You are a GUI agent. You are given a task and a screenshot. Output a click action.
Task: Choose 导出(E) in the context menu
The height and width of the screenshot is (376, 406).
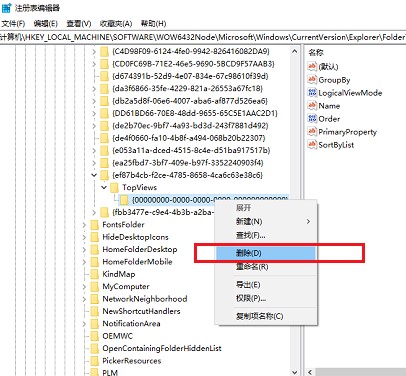[x=266, y=285]
